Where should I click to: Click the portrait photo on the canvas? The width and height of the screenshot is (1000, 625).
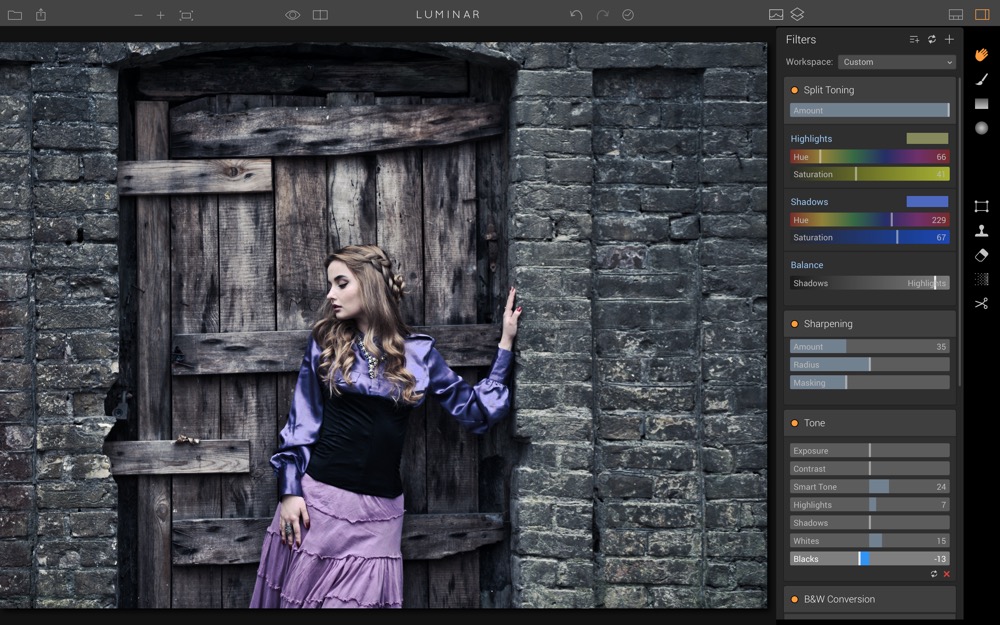383,325
